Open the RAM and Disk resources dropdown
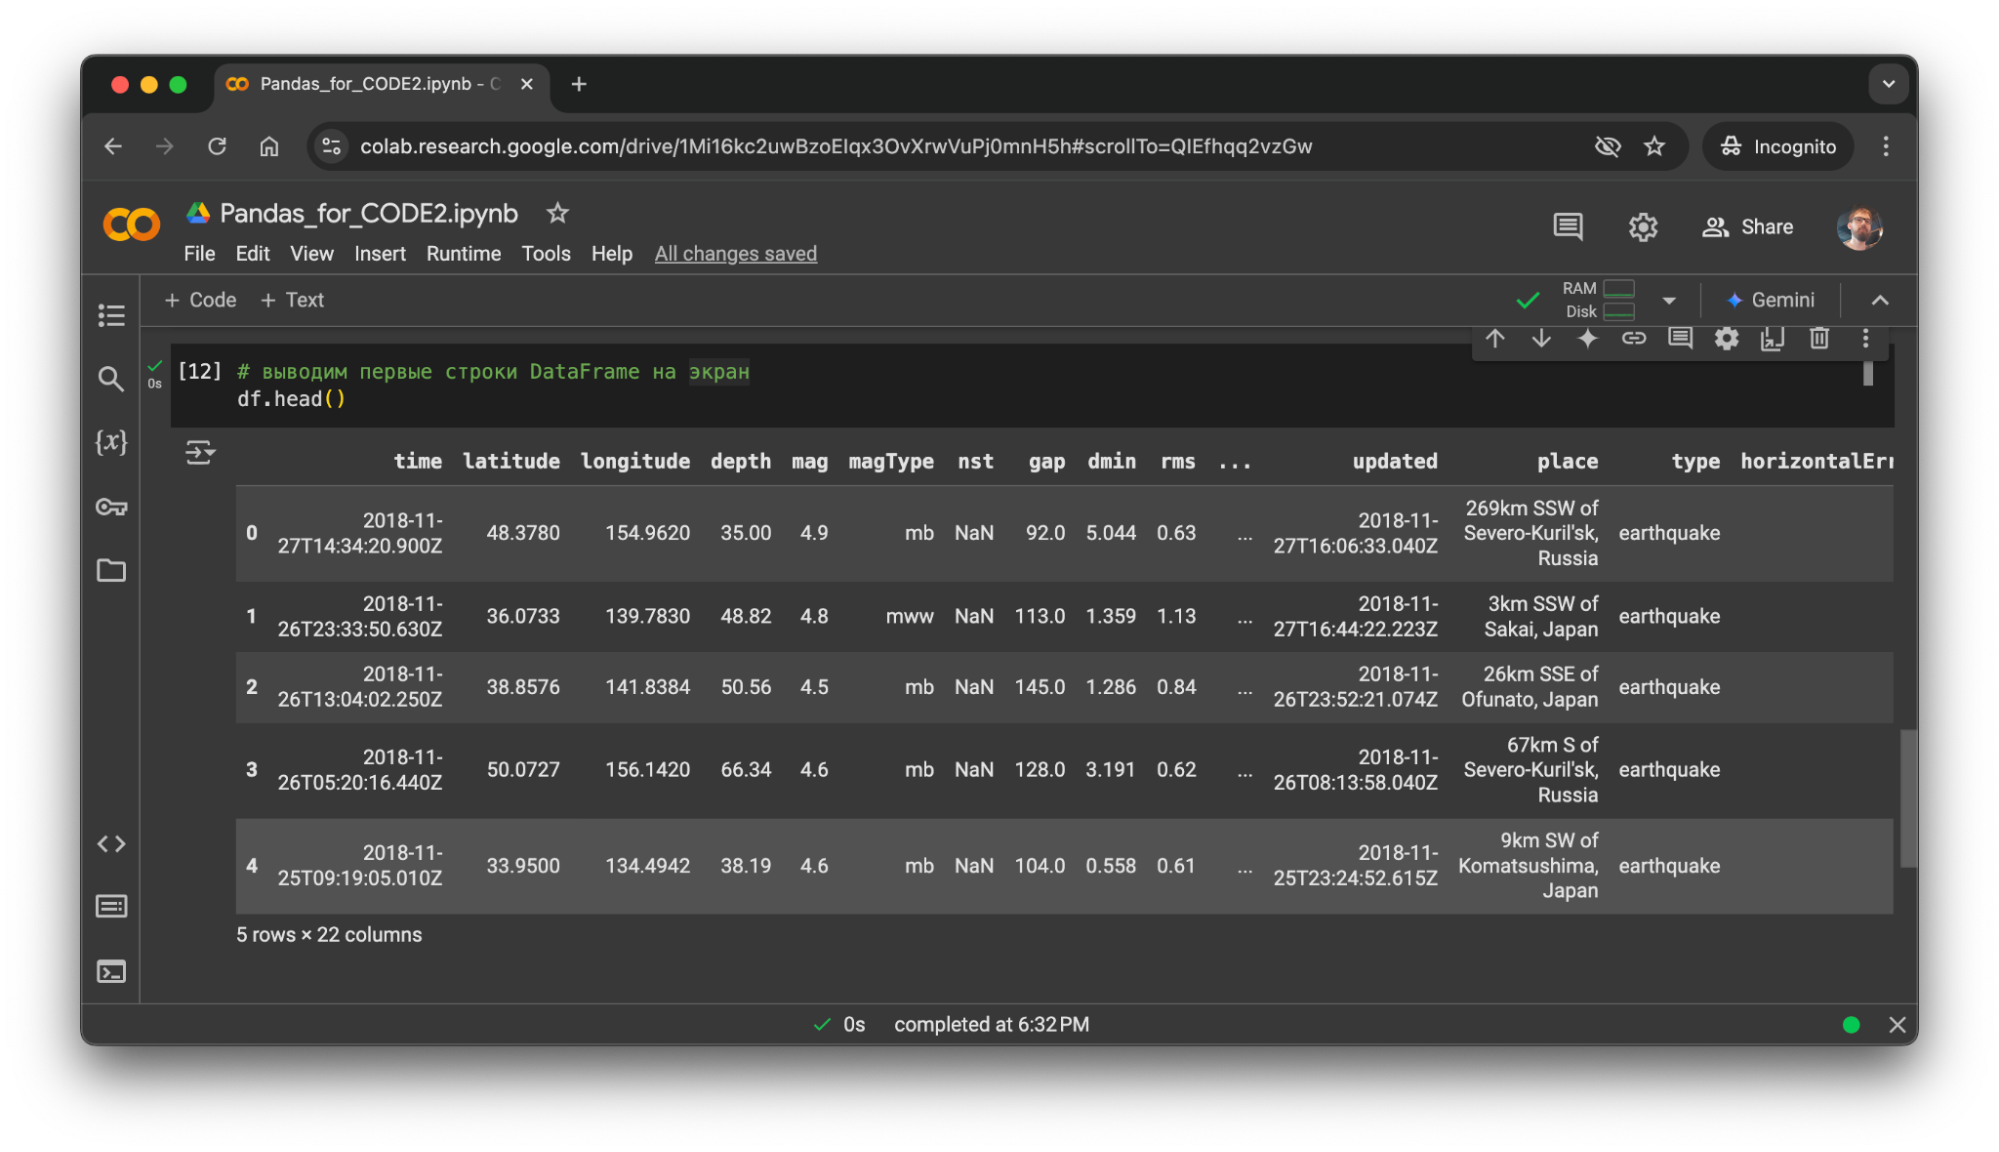 1668,300
